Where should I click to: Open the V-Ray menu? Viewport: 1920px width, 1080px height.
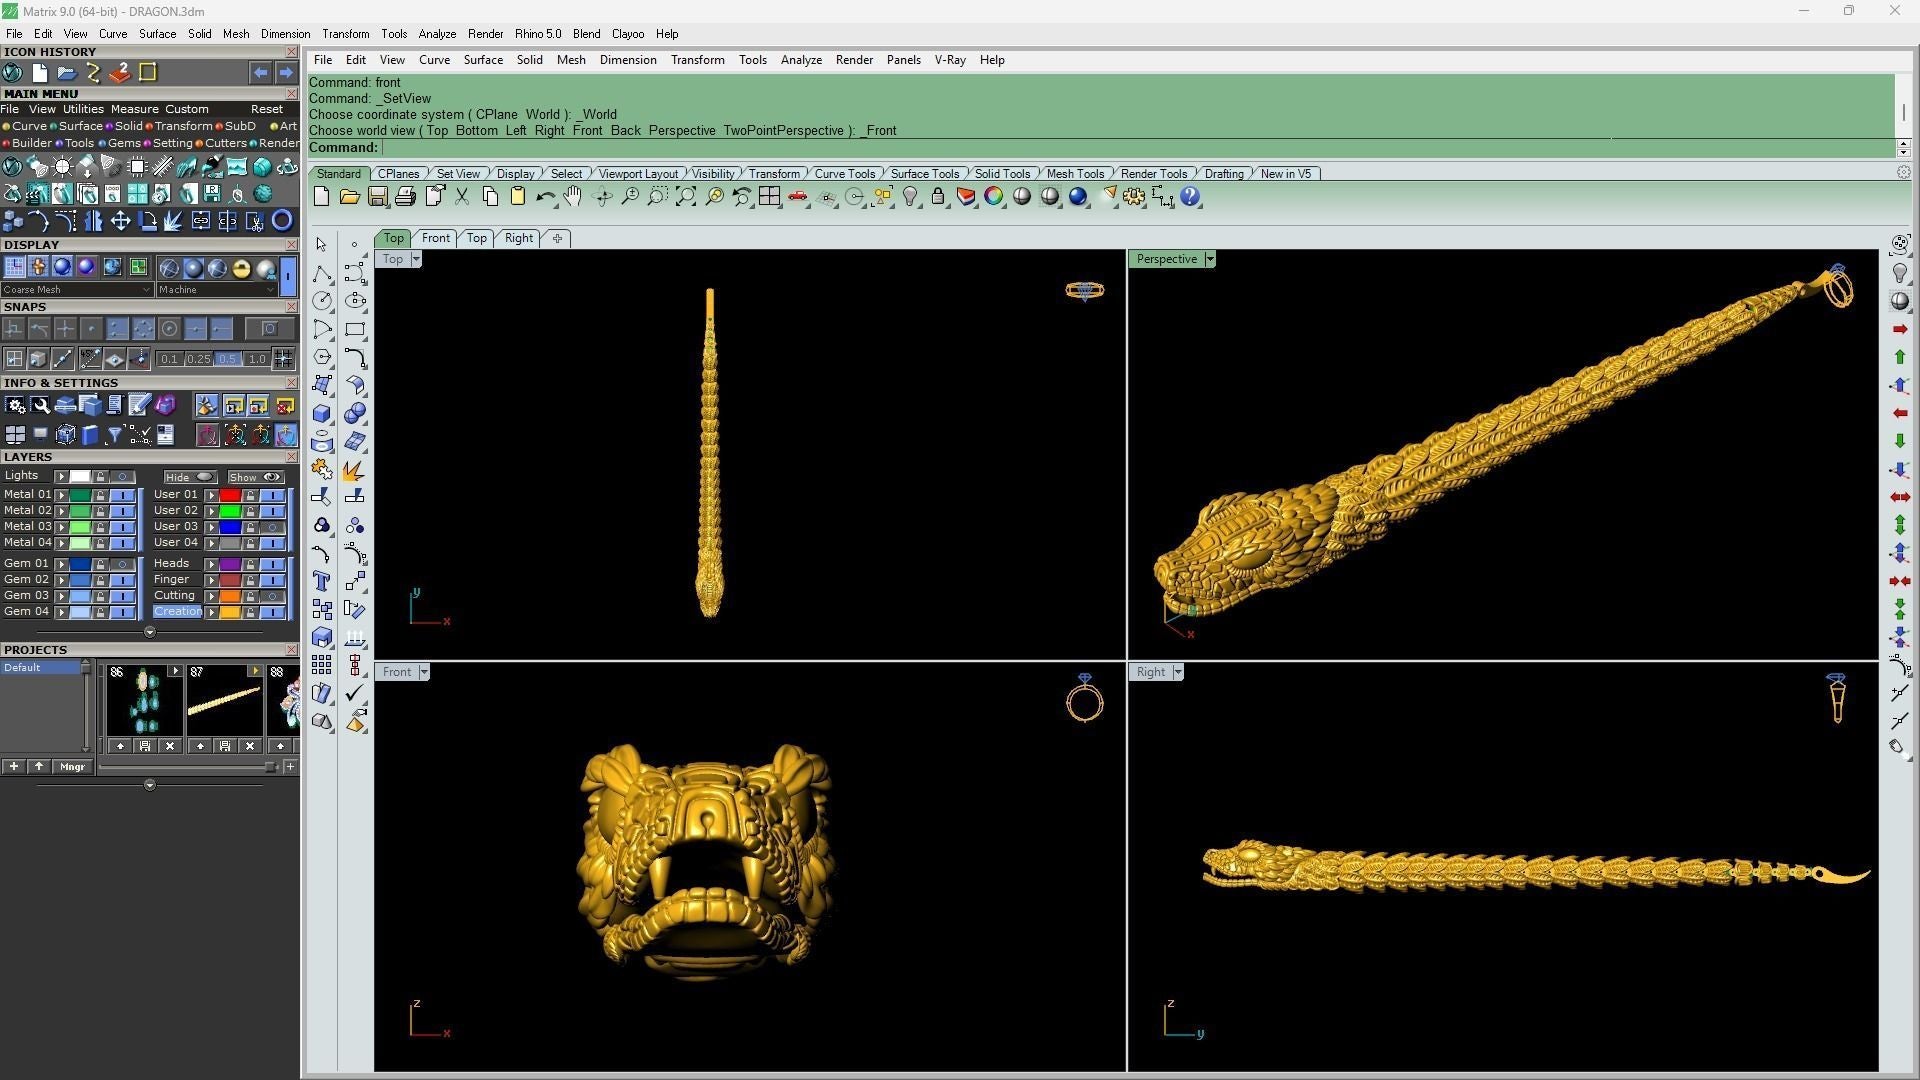click(950, 60)
